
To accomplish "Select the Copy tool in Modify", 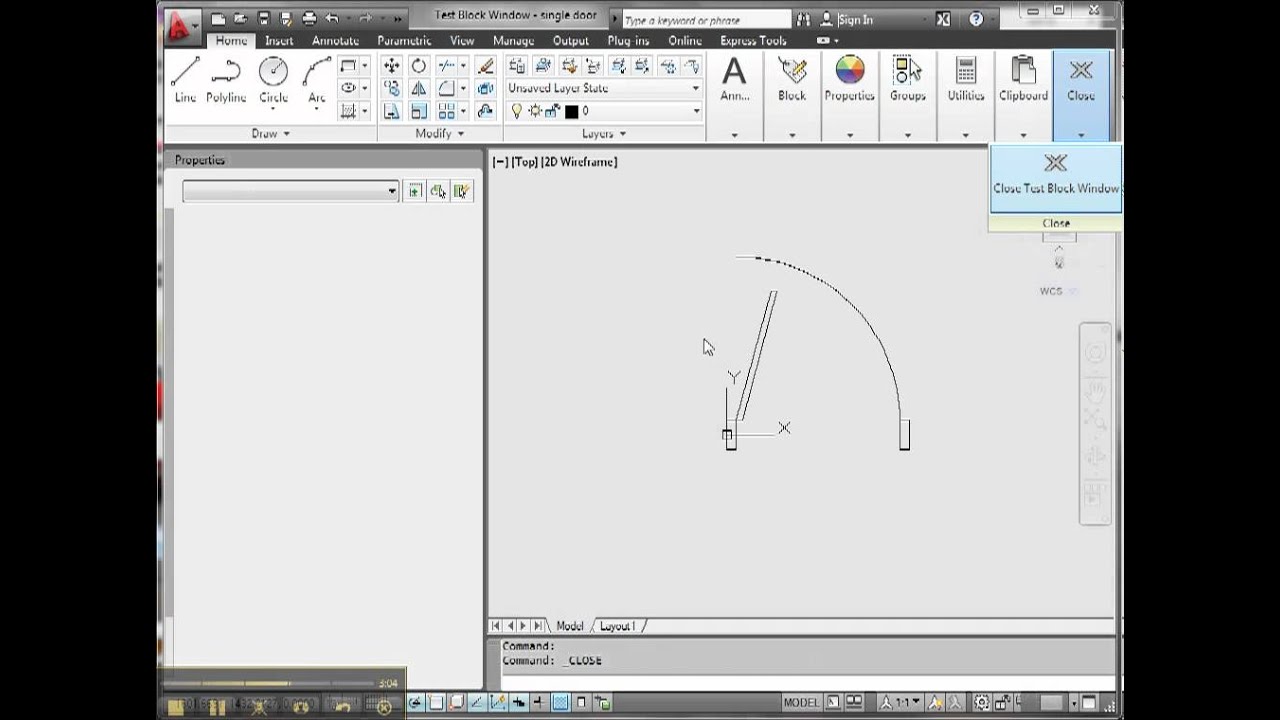I will tap(391, 88).
